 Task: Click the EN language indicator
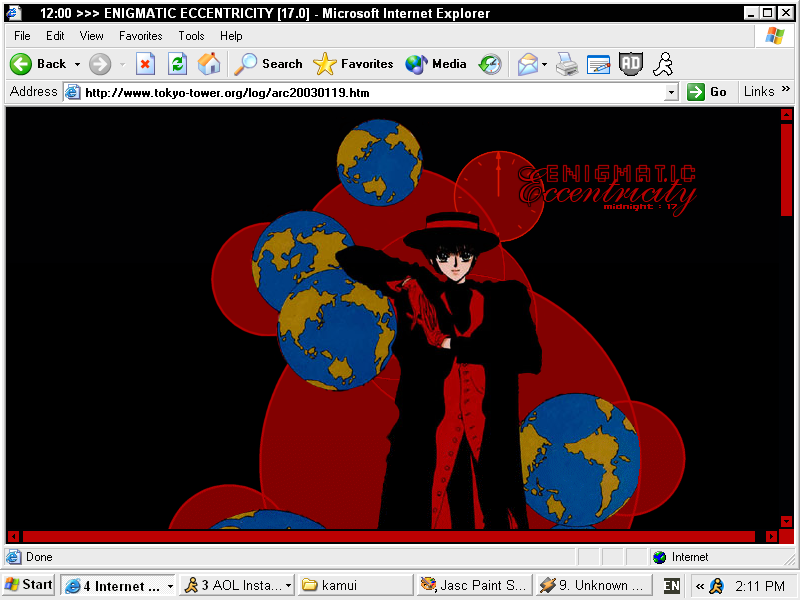[671, 586]
